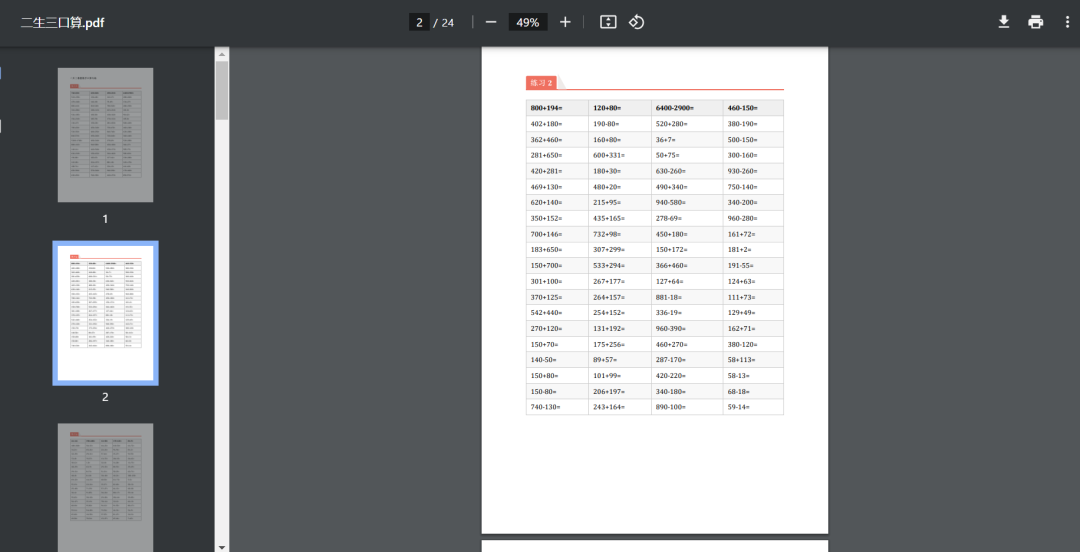Click the thumbnail sidebar scrollbar handle
This screenshot has width=1080, height=552.
(x=222, y=90)
